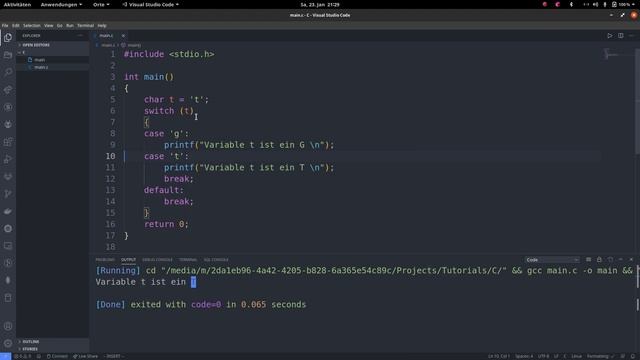The width and height of the screenshot is (640, 360).
Task: Clear the Output panel
Action: point(588,260)
